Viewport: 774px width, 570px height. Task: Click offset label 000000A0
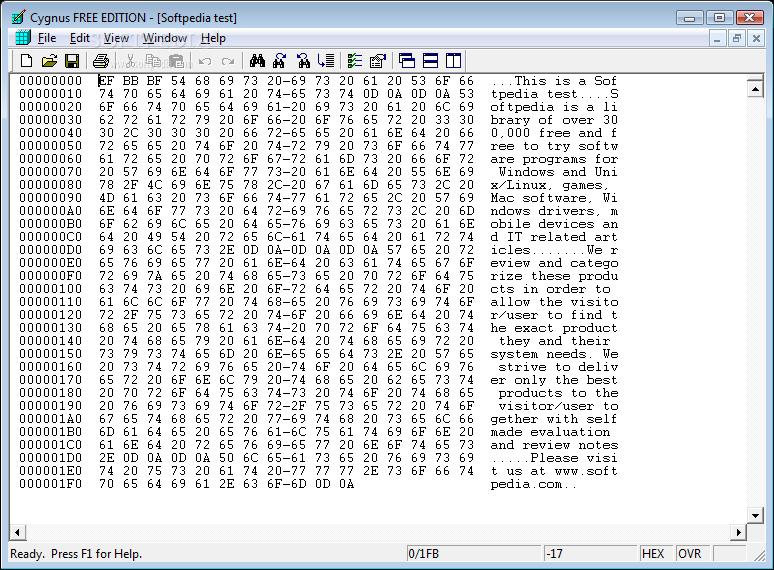click(50, 211)
